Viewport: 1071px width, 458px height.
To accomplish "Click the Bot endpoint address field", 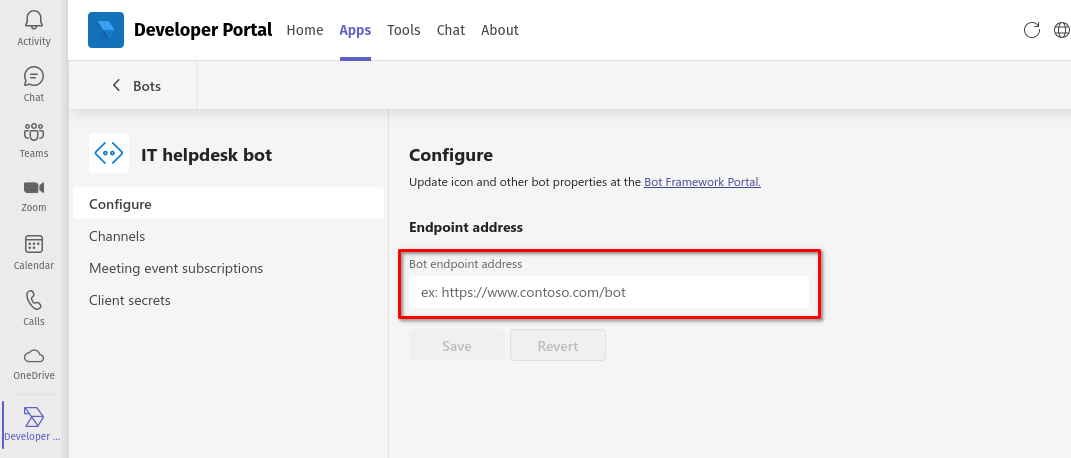I will point(609,292).
